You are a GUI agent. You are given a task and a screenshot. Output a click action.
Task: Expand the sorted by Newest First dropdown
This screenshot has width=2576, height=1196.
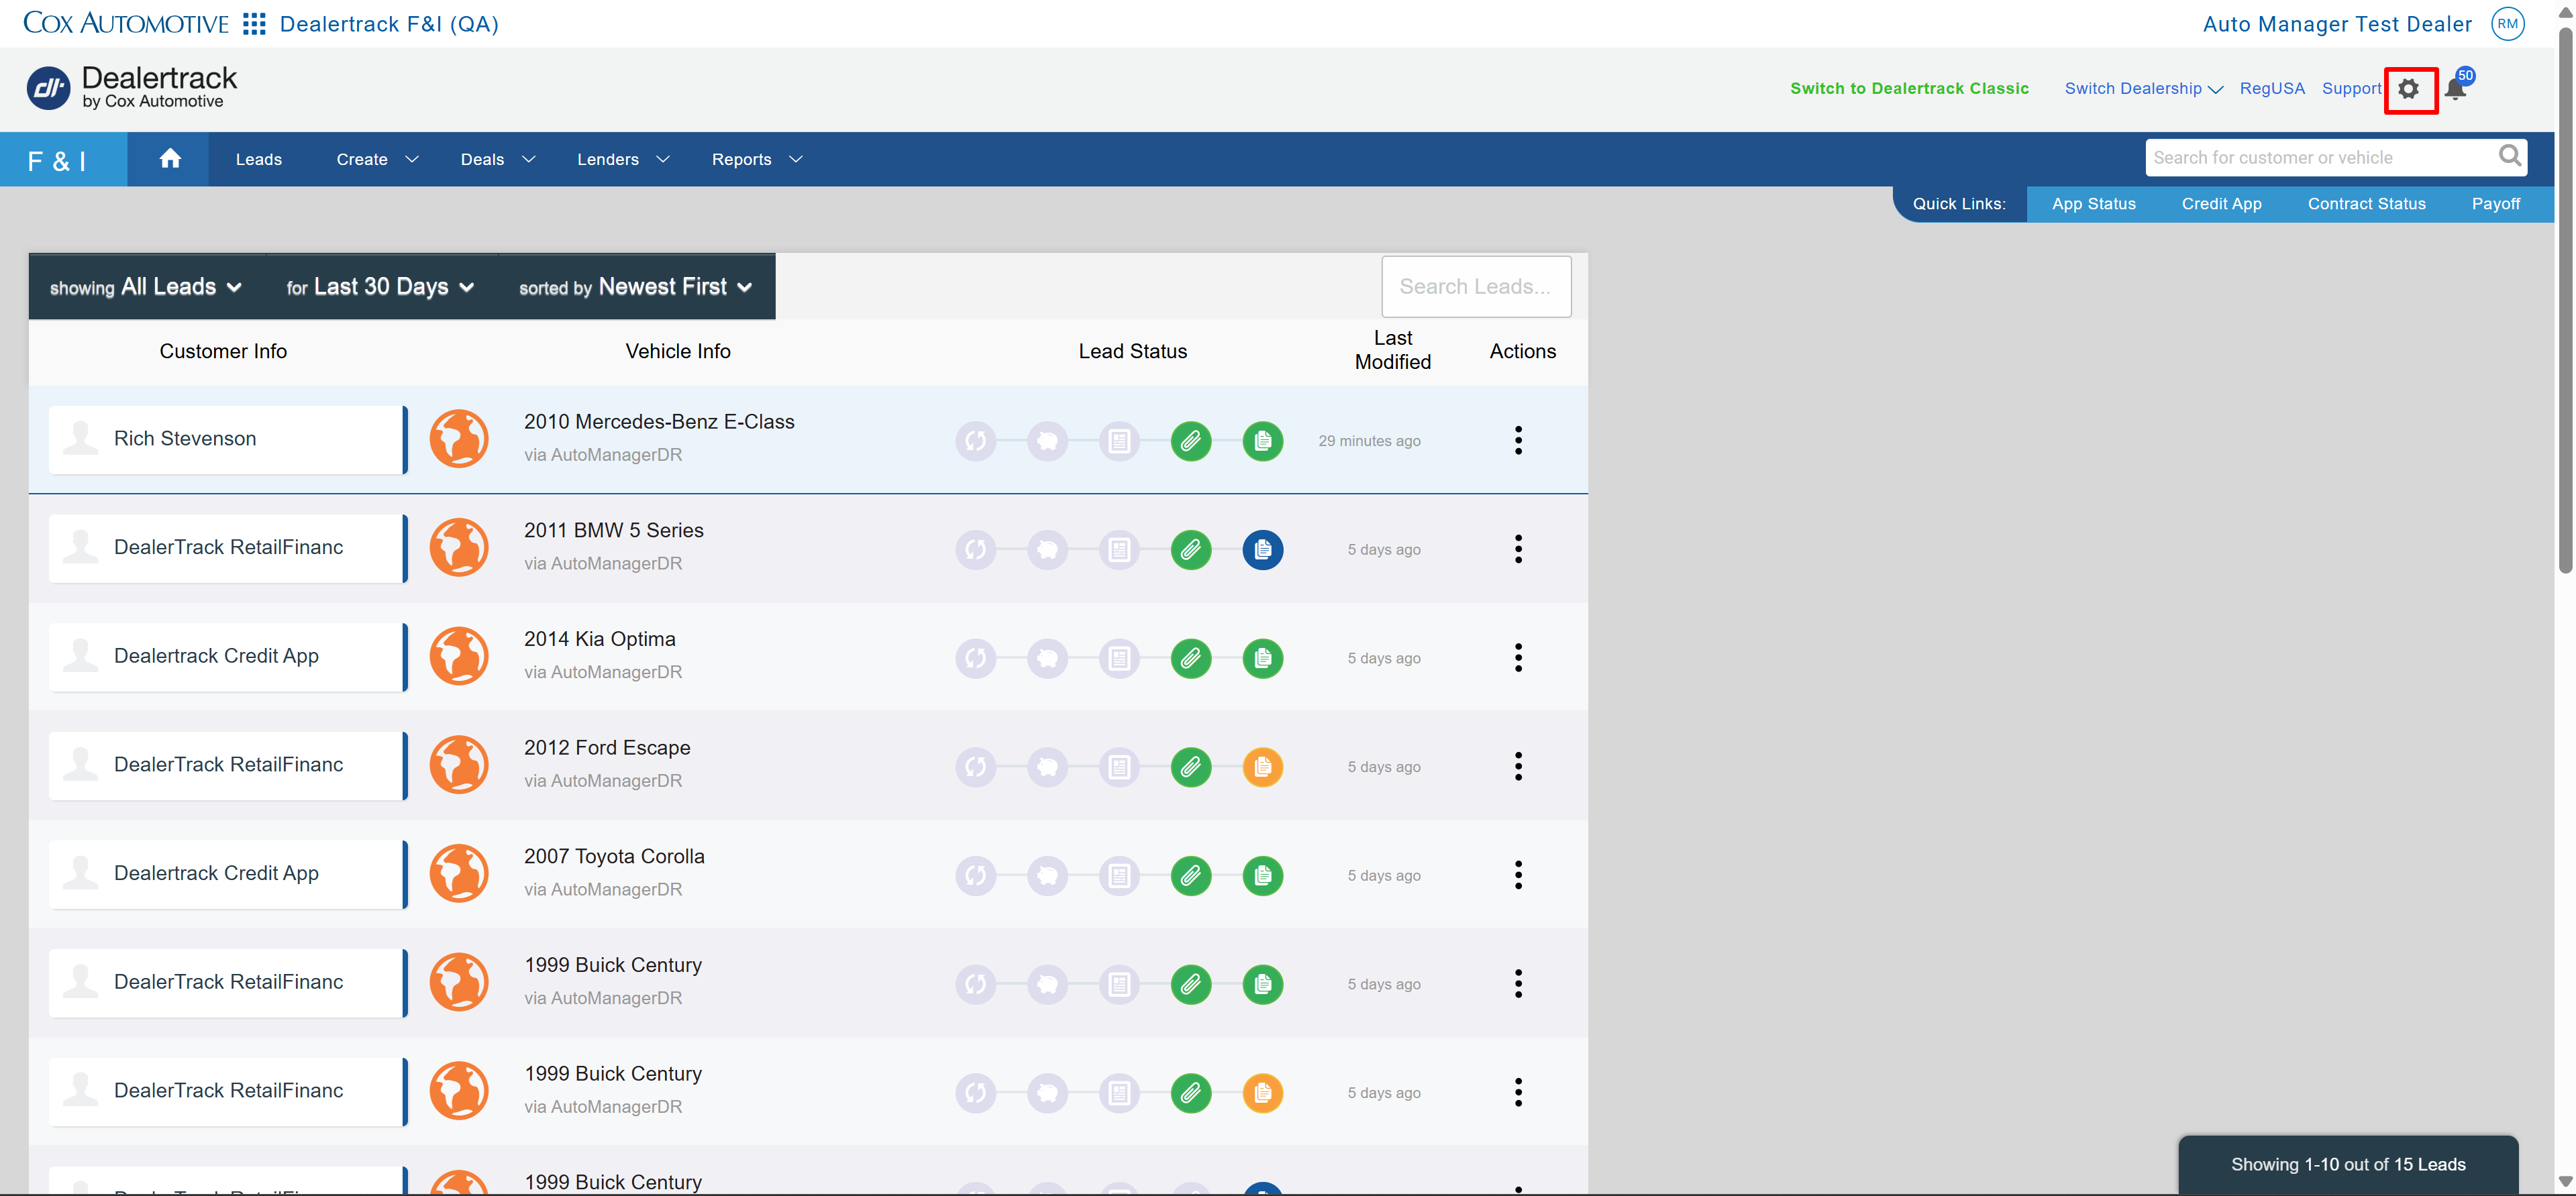[636, 287]
